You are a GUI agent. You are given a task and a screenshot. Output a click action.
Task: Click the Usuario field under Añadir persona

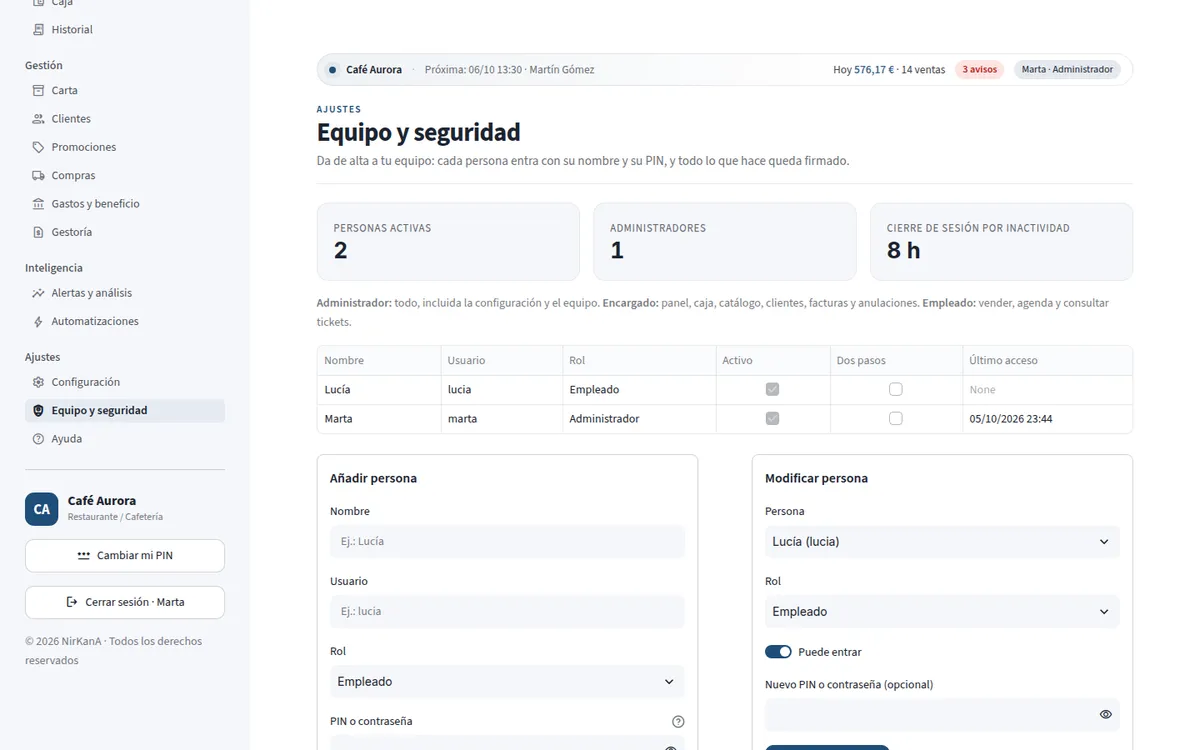point(507,612)
